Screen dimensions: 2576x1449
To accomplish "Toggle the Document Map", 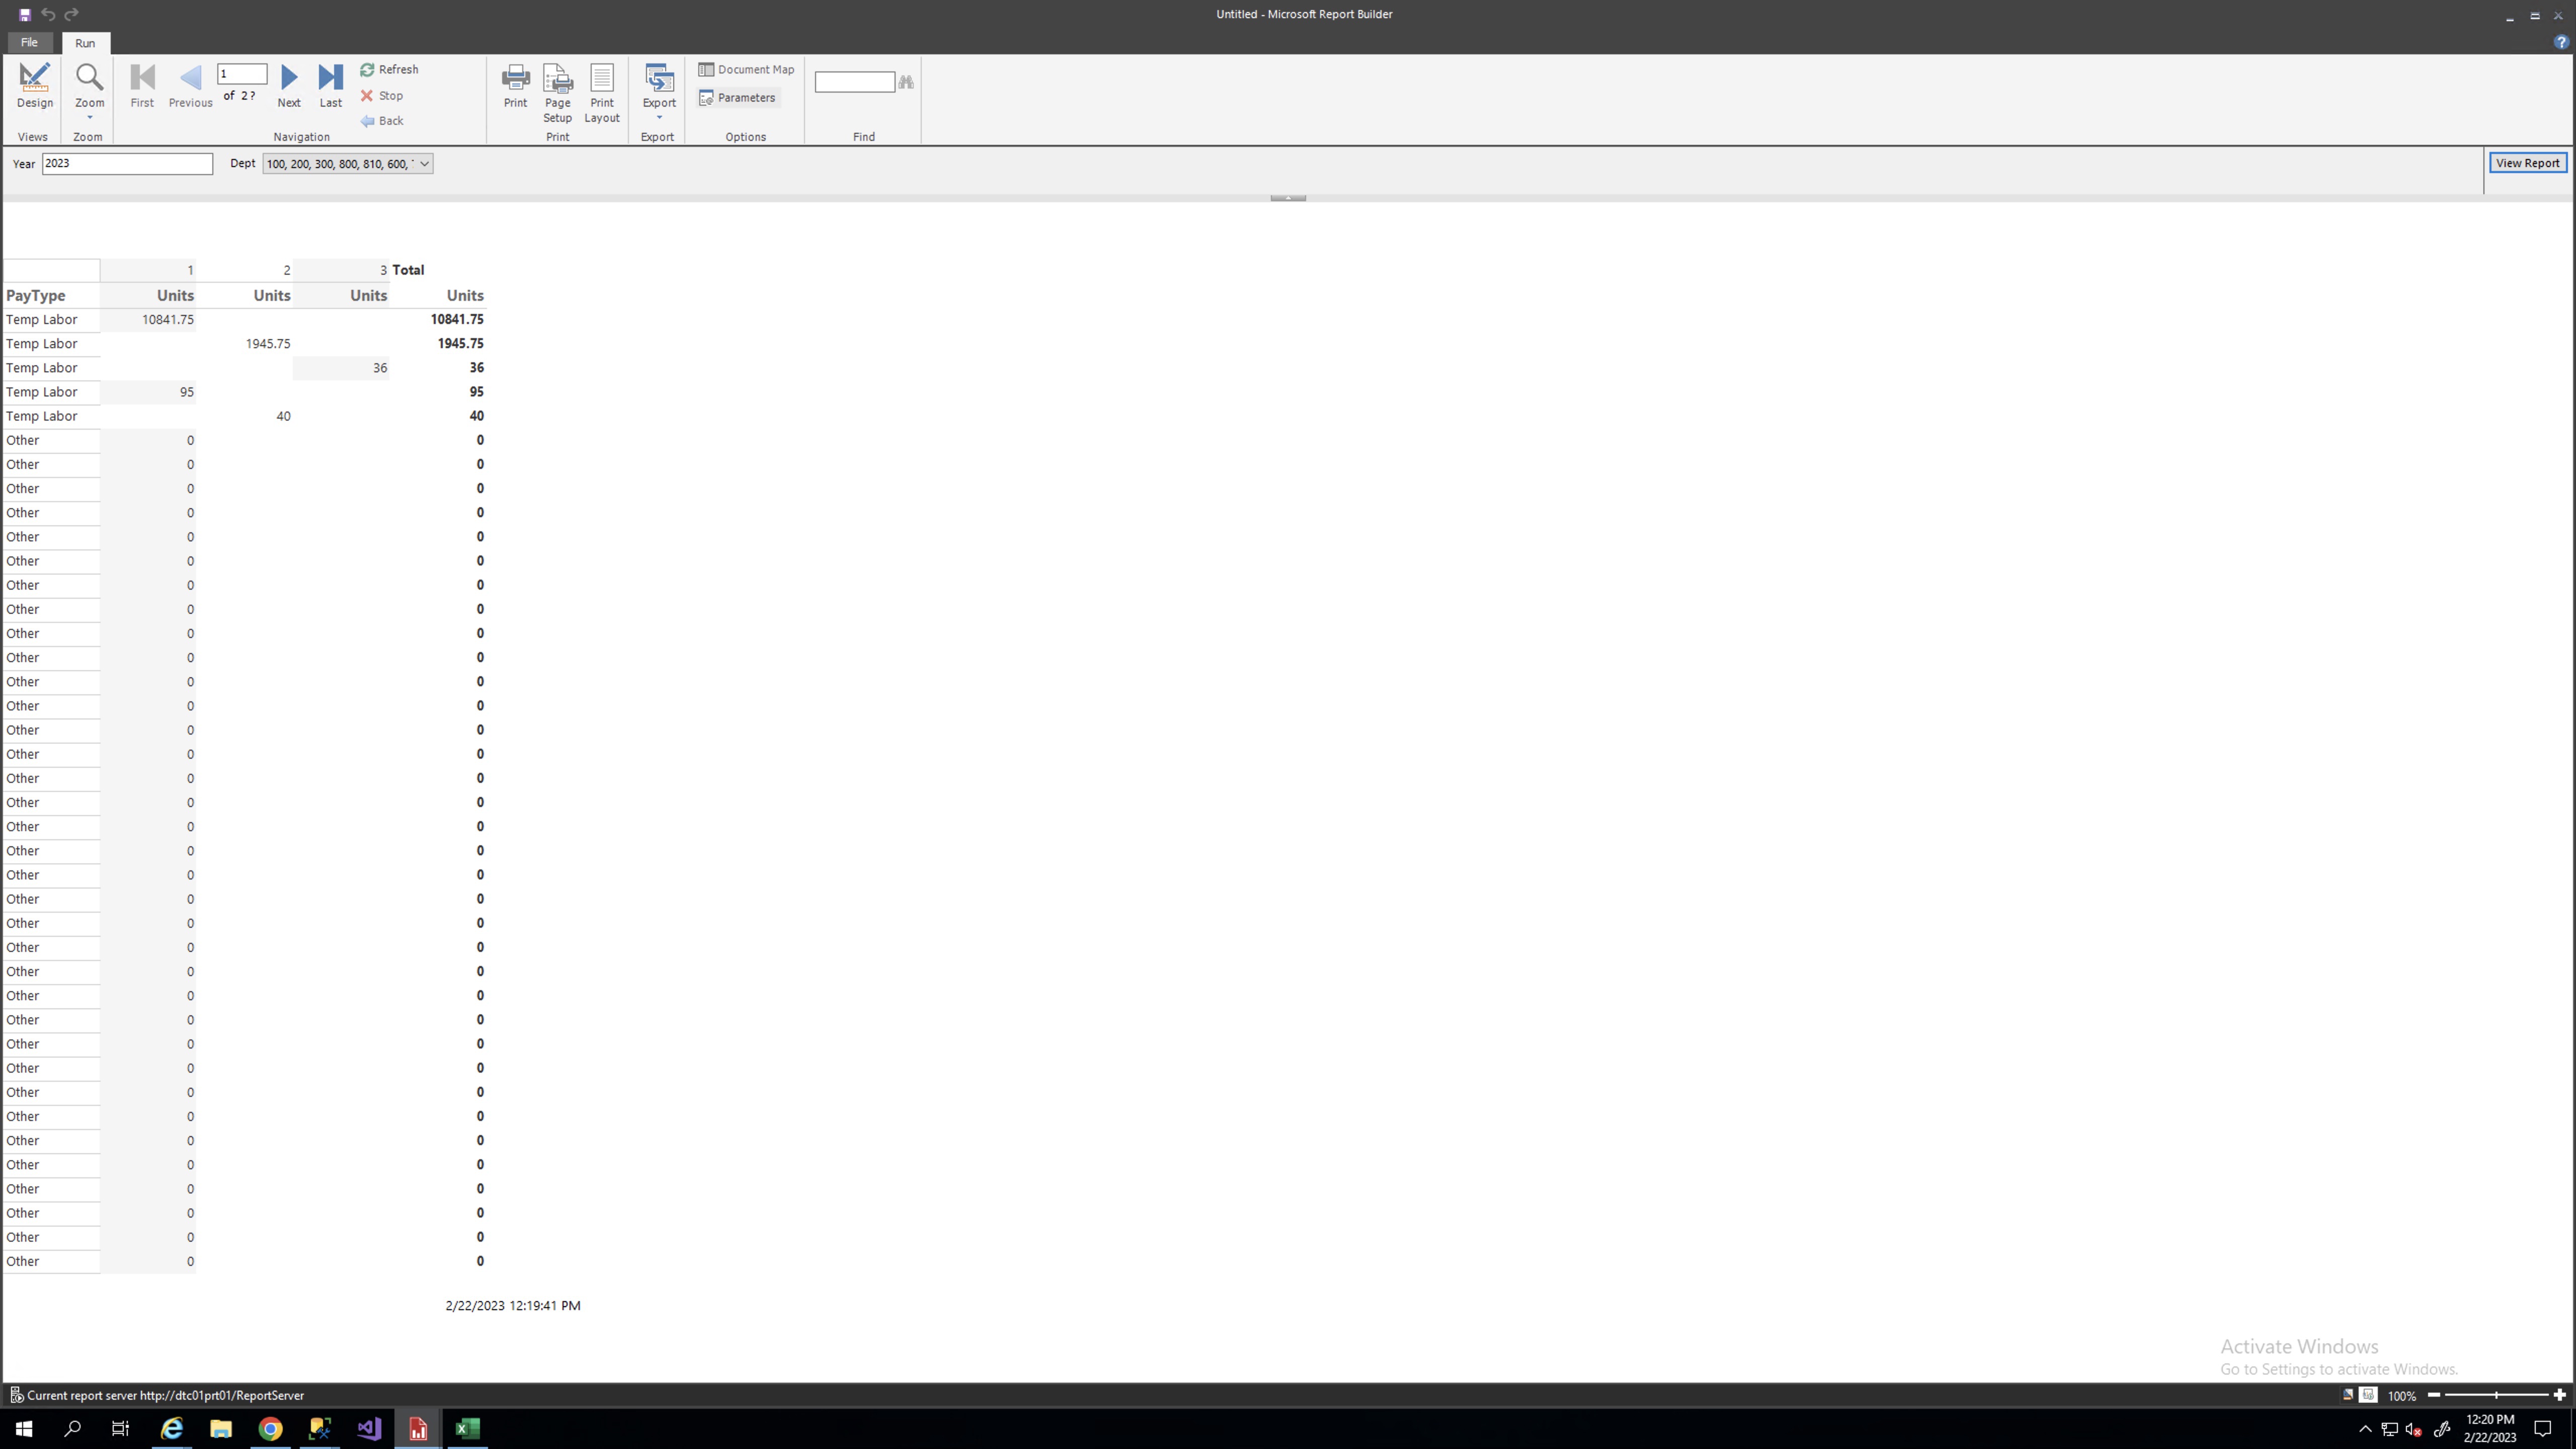I will click(x=746, y=70).
